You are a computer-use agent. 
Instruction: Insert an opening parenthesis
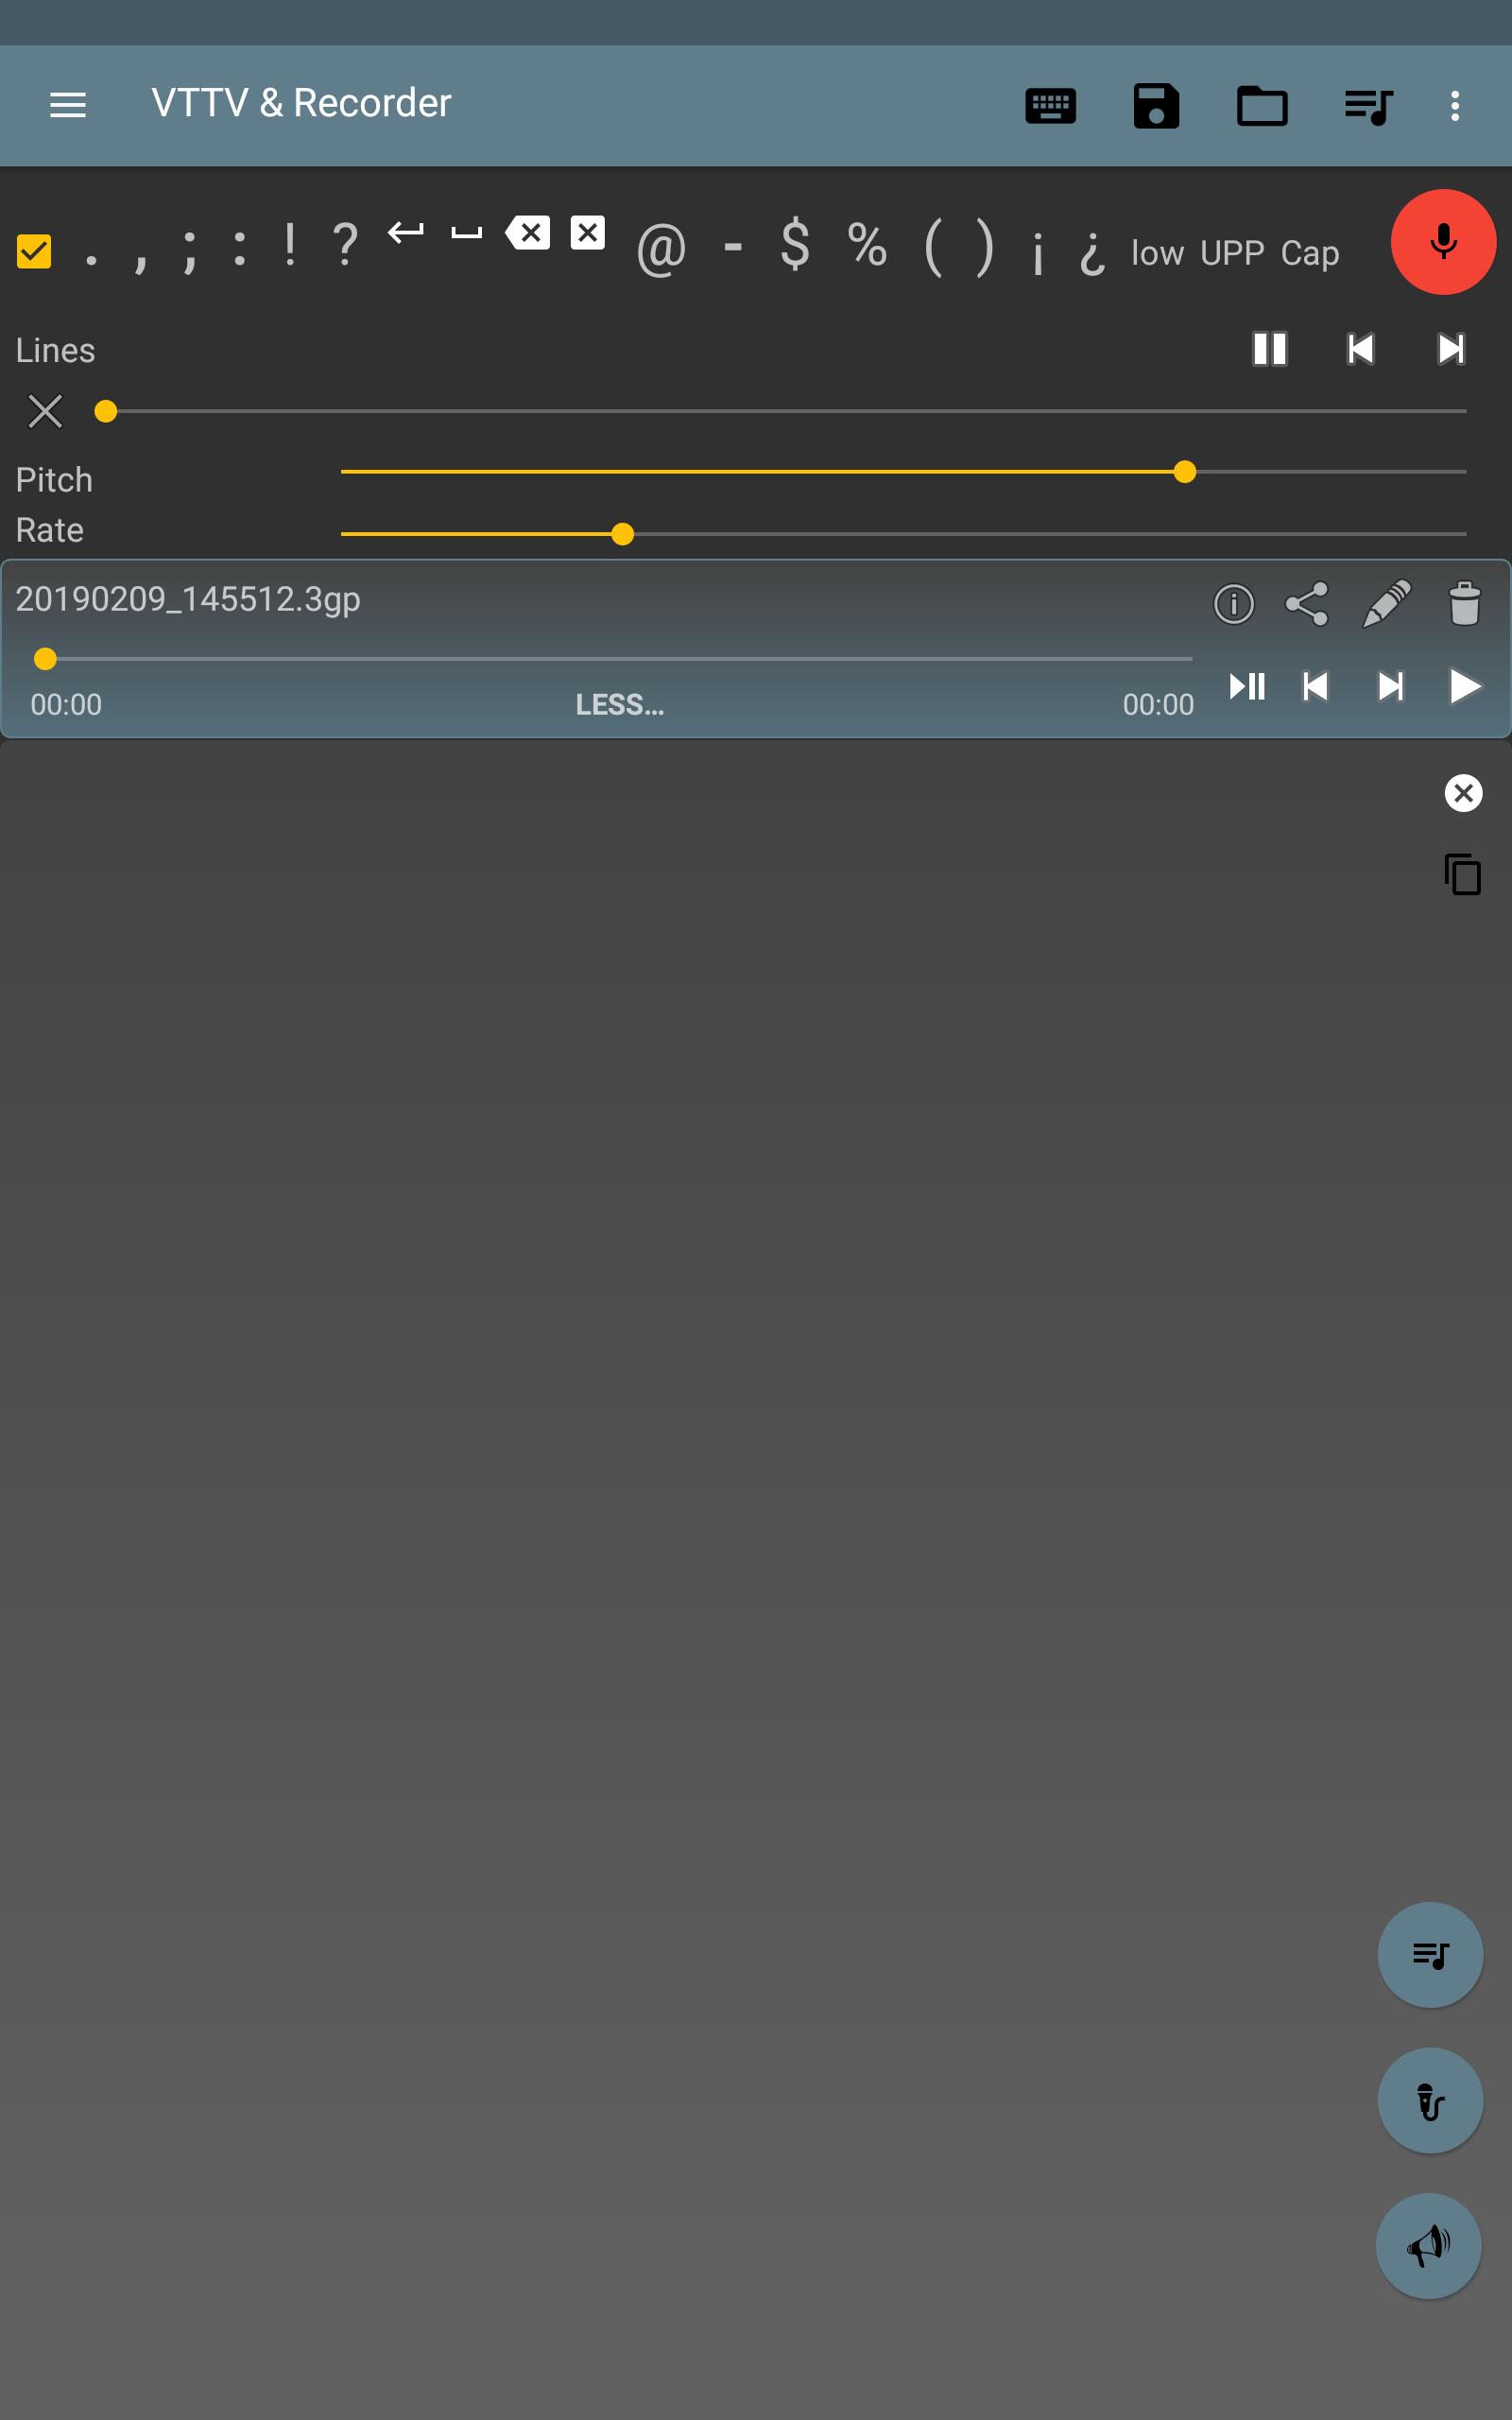click(x=933, y=248)
